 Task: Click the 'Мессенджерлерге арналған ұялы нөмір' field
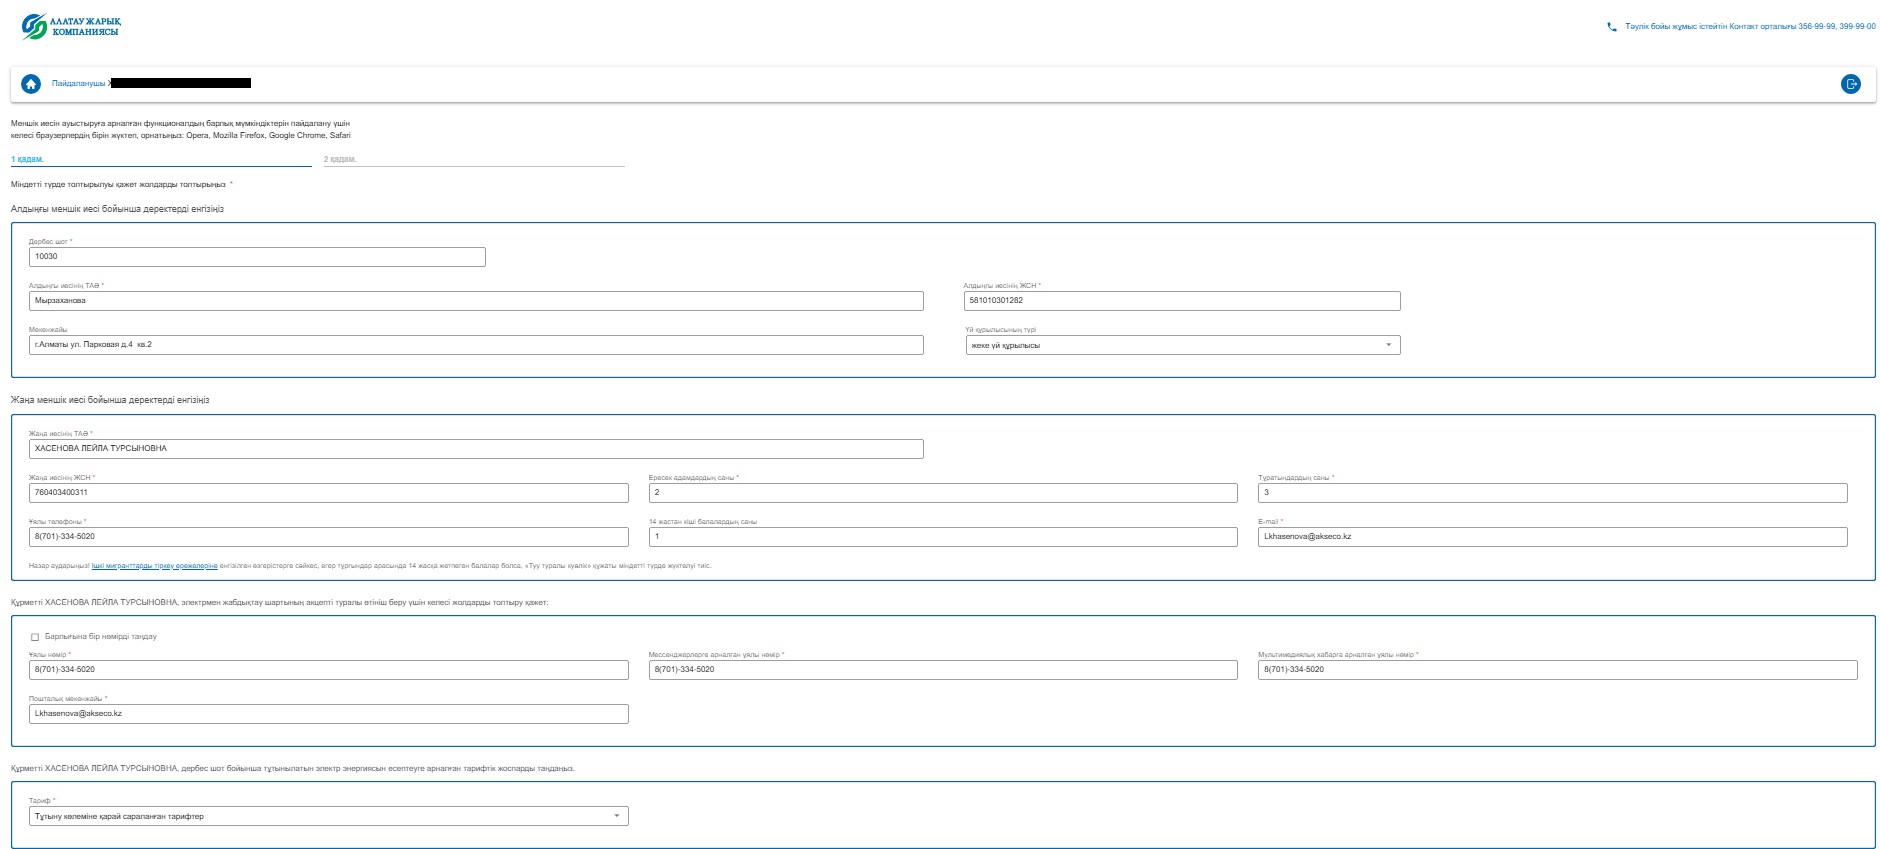942,670
